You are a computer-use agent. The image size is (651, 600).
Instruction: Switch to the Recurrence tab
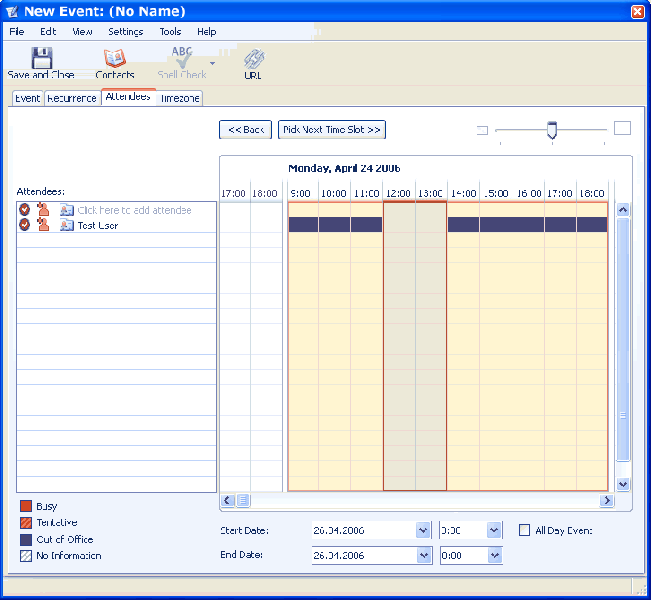coord(72,98)
